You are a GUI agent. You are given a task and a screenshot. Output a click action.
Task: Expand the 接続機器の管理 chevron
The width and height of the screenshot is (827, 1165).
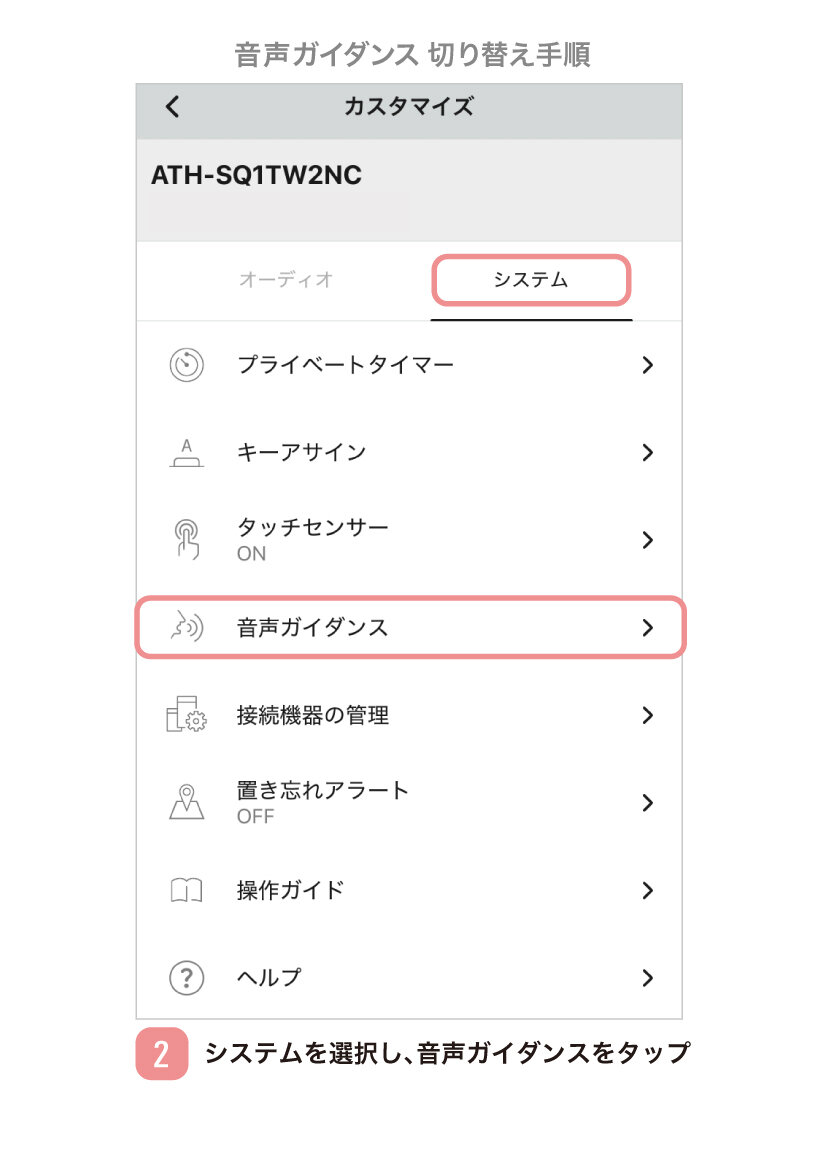[647, 715]
